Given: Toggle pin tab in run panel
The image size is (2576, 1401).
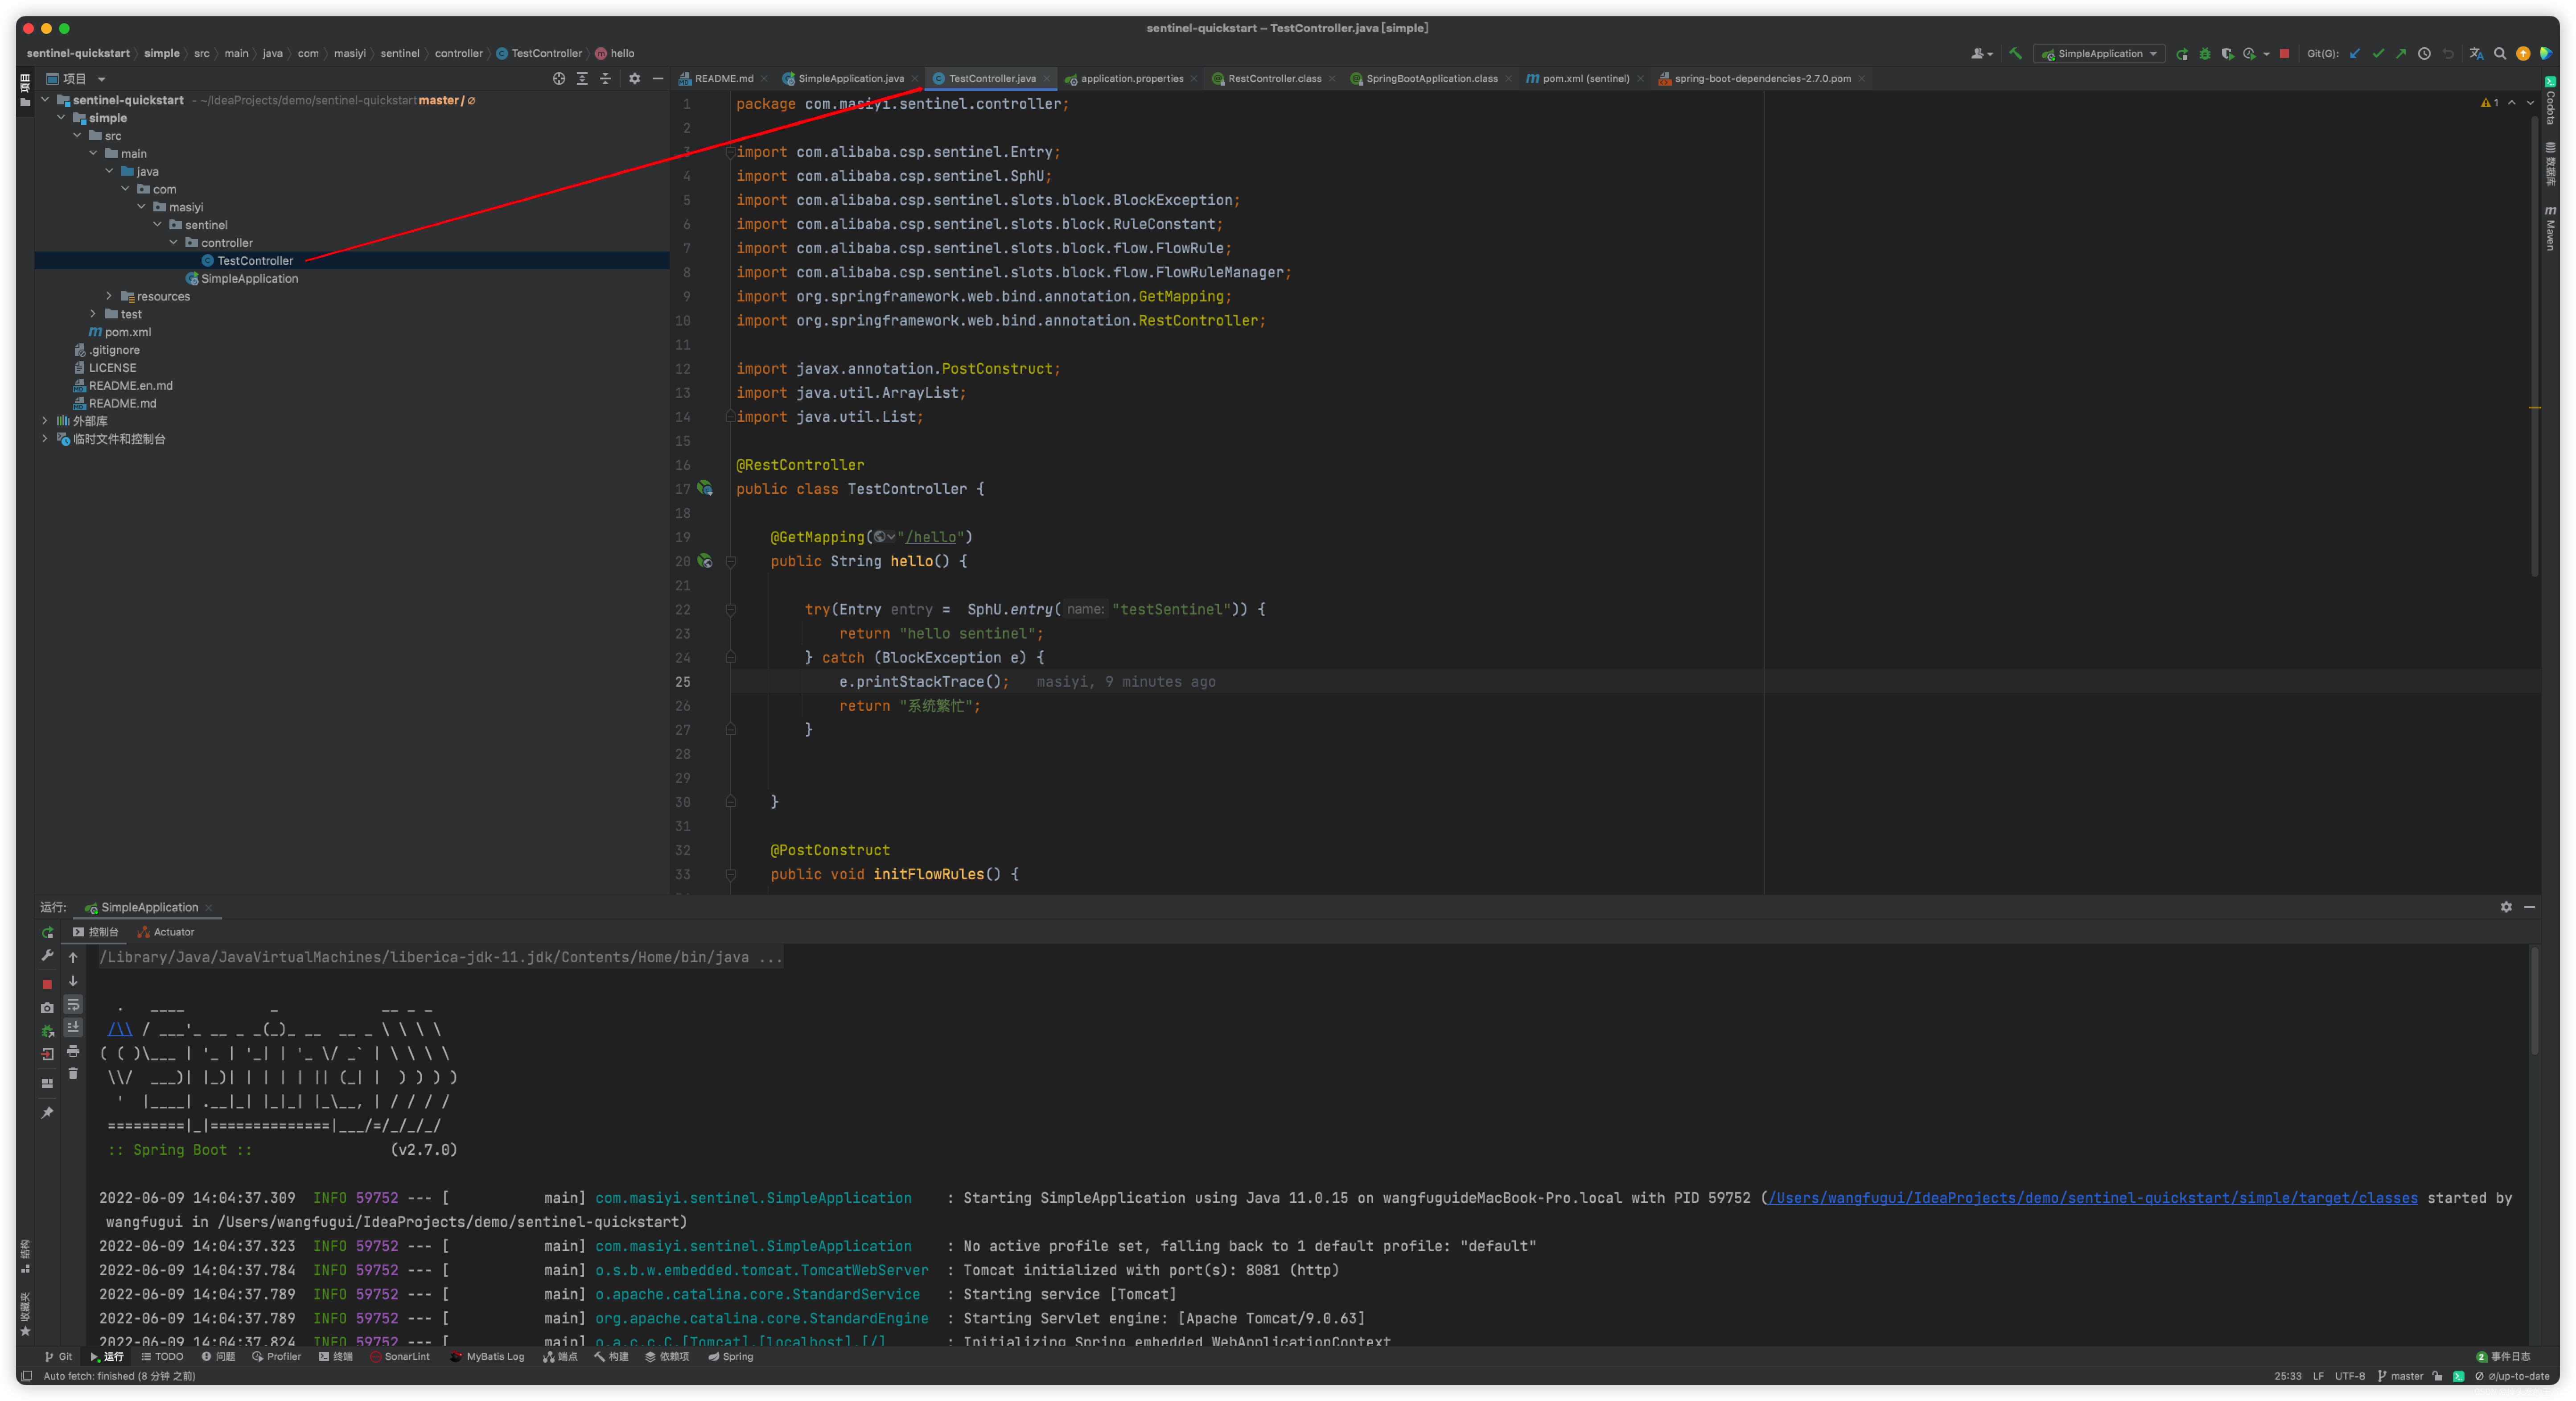Looking at the screenshot, I should pos(47,1113).
